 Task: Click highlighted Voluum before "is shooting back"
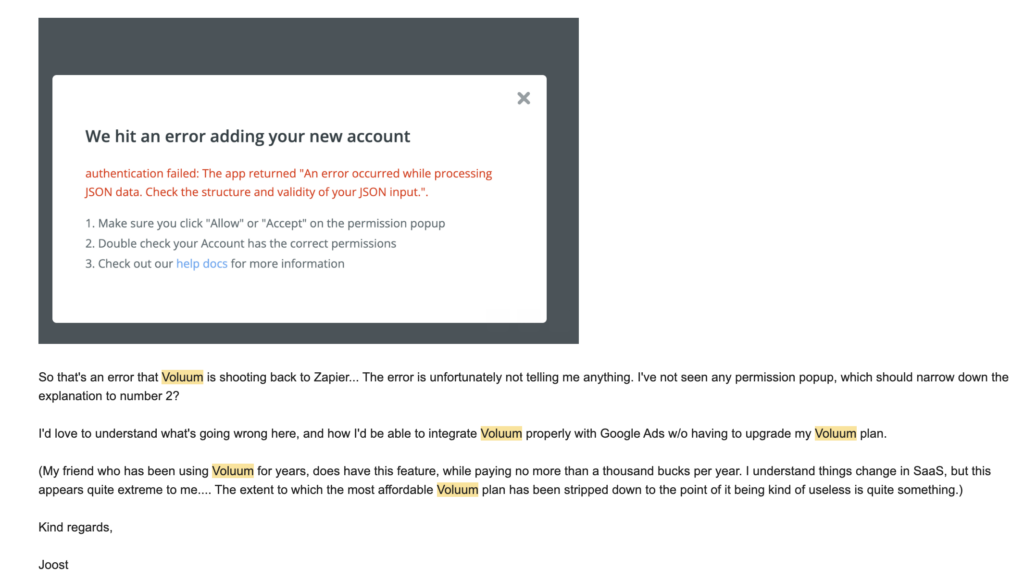182,377
